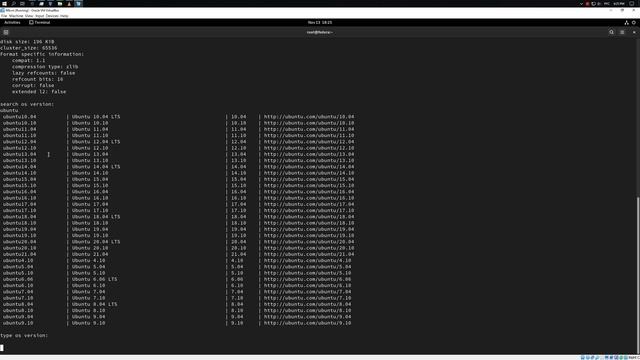Viewport: 640px width, 360px height.
Task: Open terminal search
Action: 611,32
